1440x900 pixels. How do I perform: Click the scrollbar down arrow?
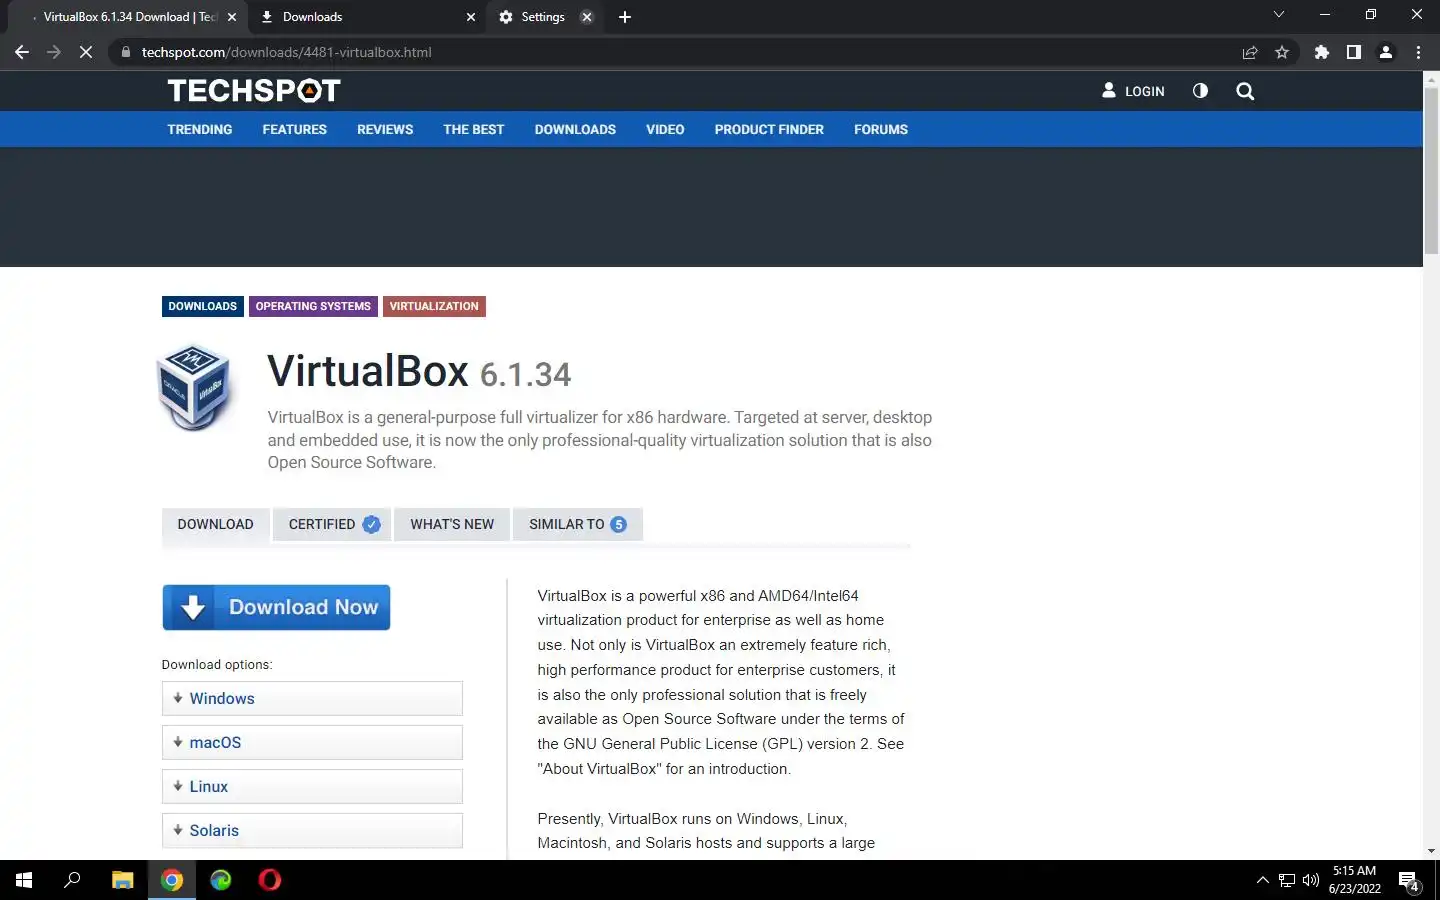pyautogui.click(x=1431, y=851)
